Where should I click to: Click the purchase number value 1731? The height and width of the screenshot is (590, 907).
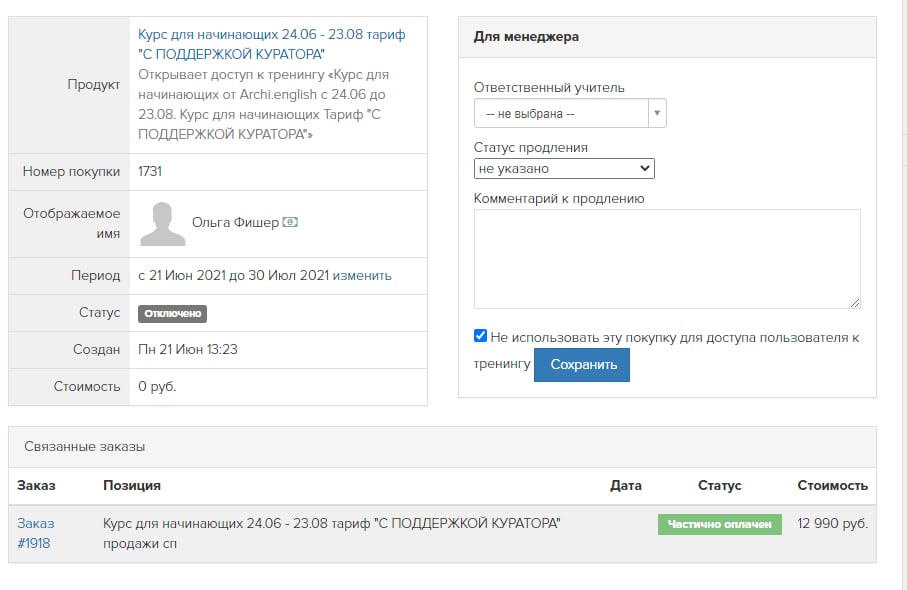click(150, 172)
